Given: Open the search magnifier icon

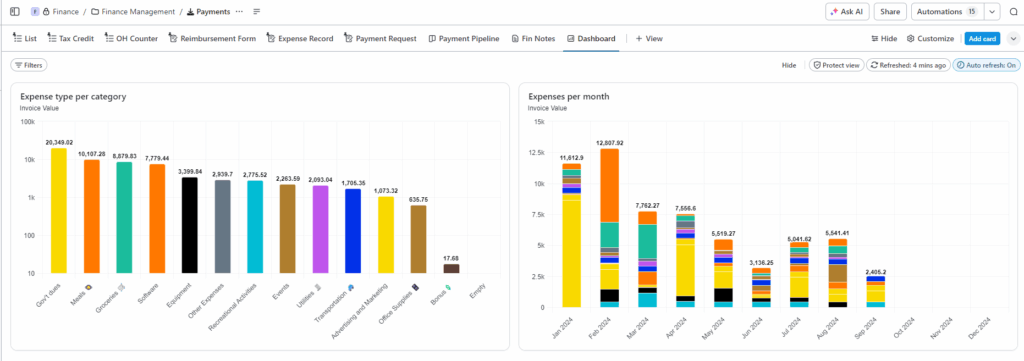Looking at the screenshot, I should coord(1013,12).
